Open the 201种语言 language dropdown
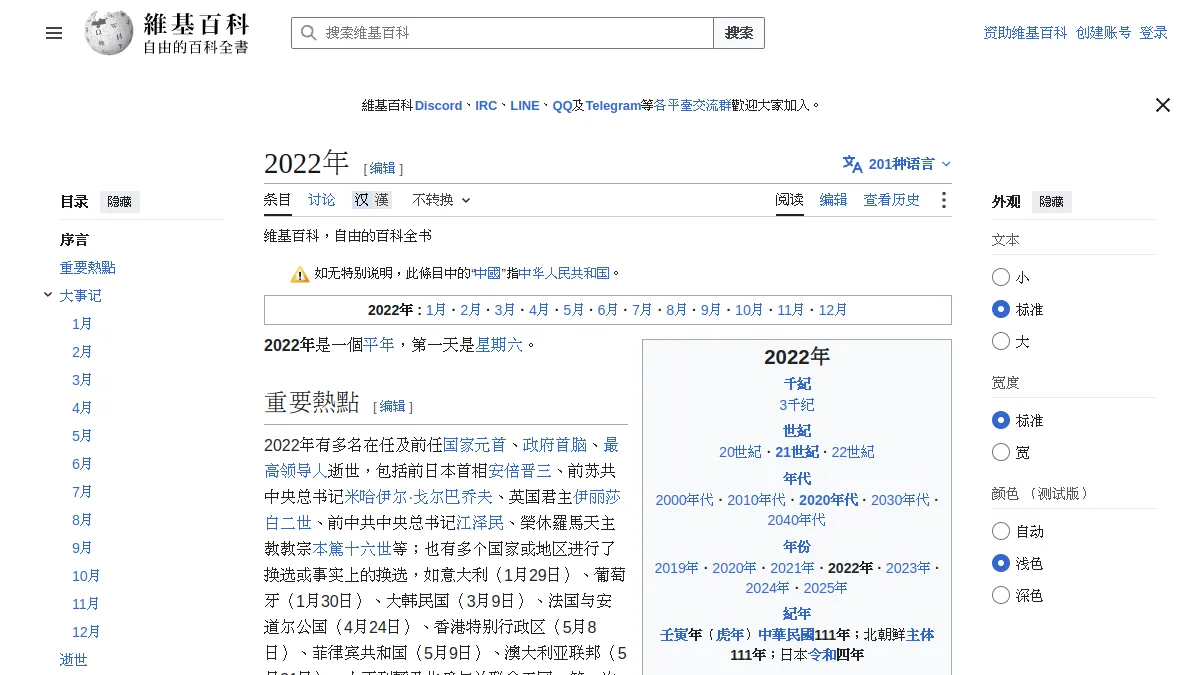 pos(897,164)
